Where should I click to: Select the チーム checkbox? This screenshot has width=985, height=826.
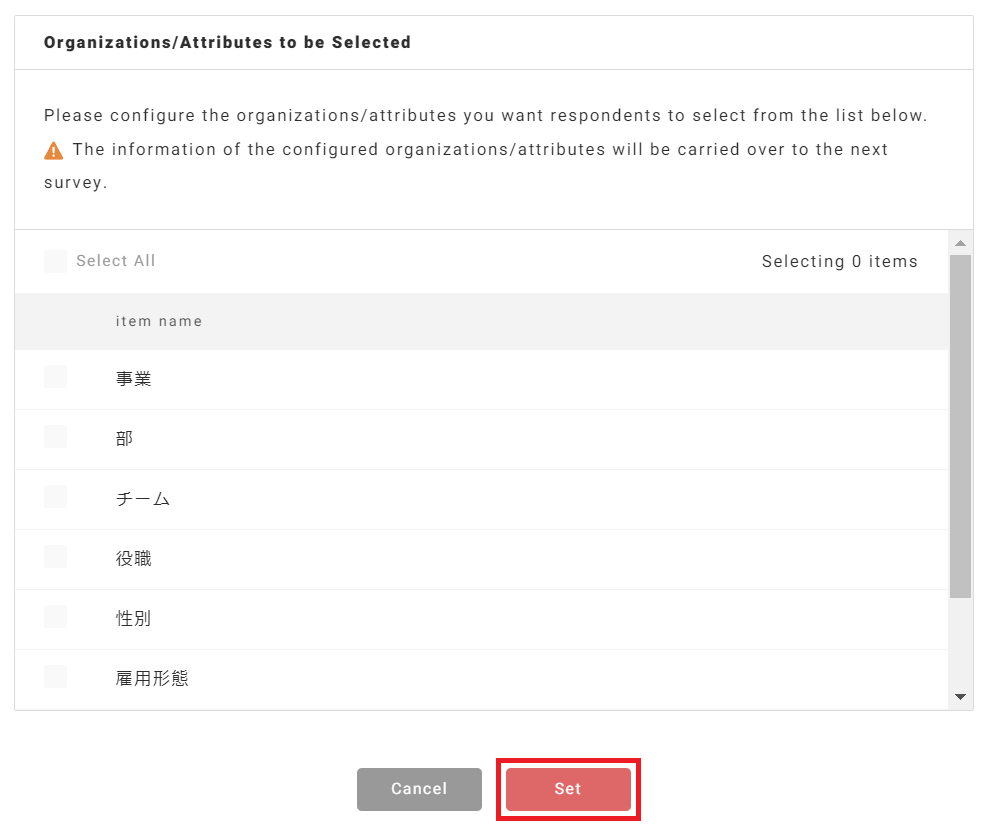(x=55, y=497)
